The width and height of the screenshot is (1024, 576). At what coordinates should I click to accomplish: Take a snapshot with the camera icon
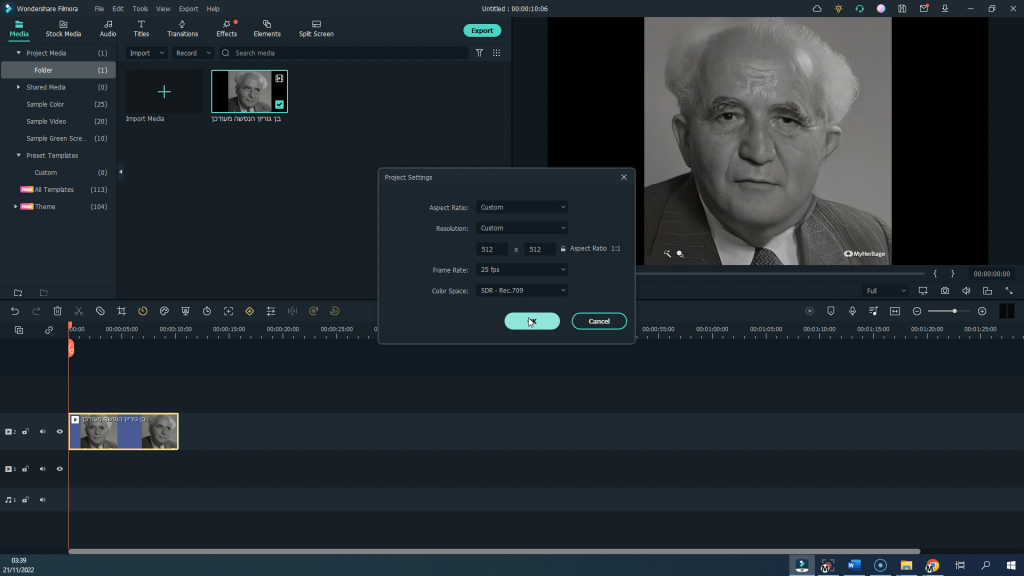pyautogui.click(x=945, y=291)
